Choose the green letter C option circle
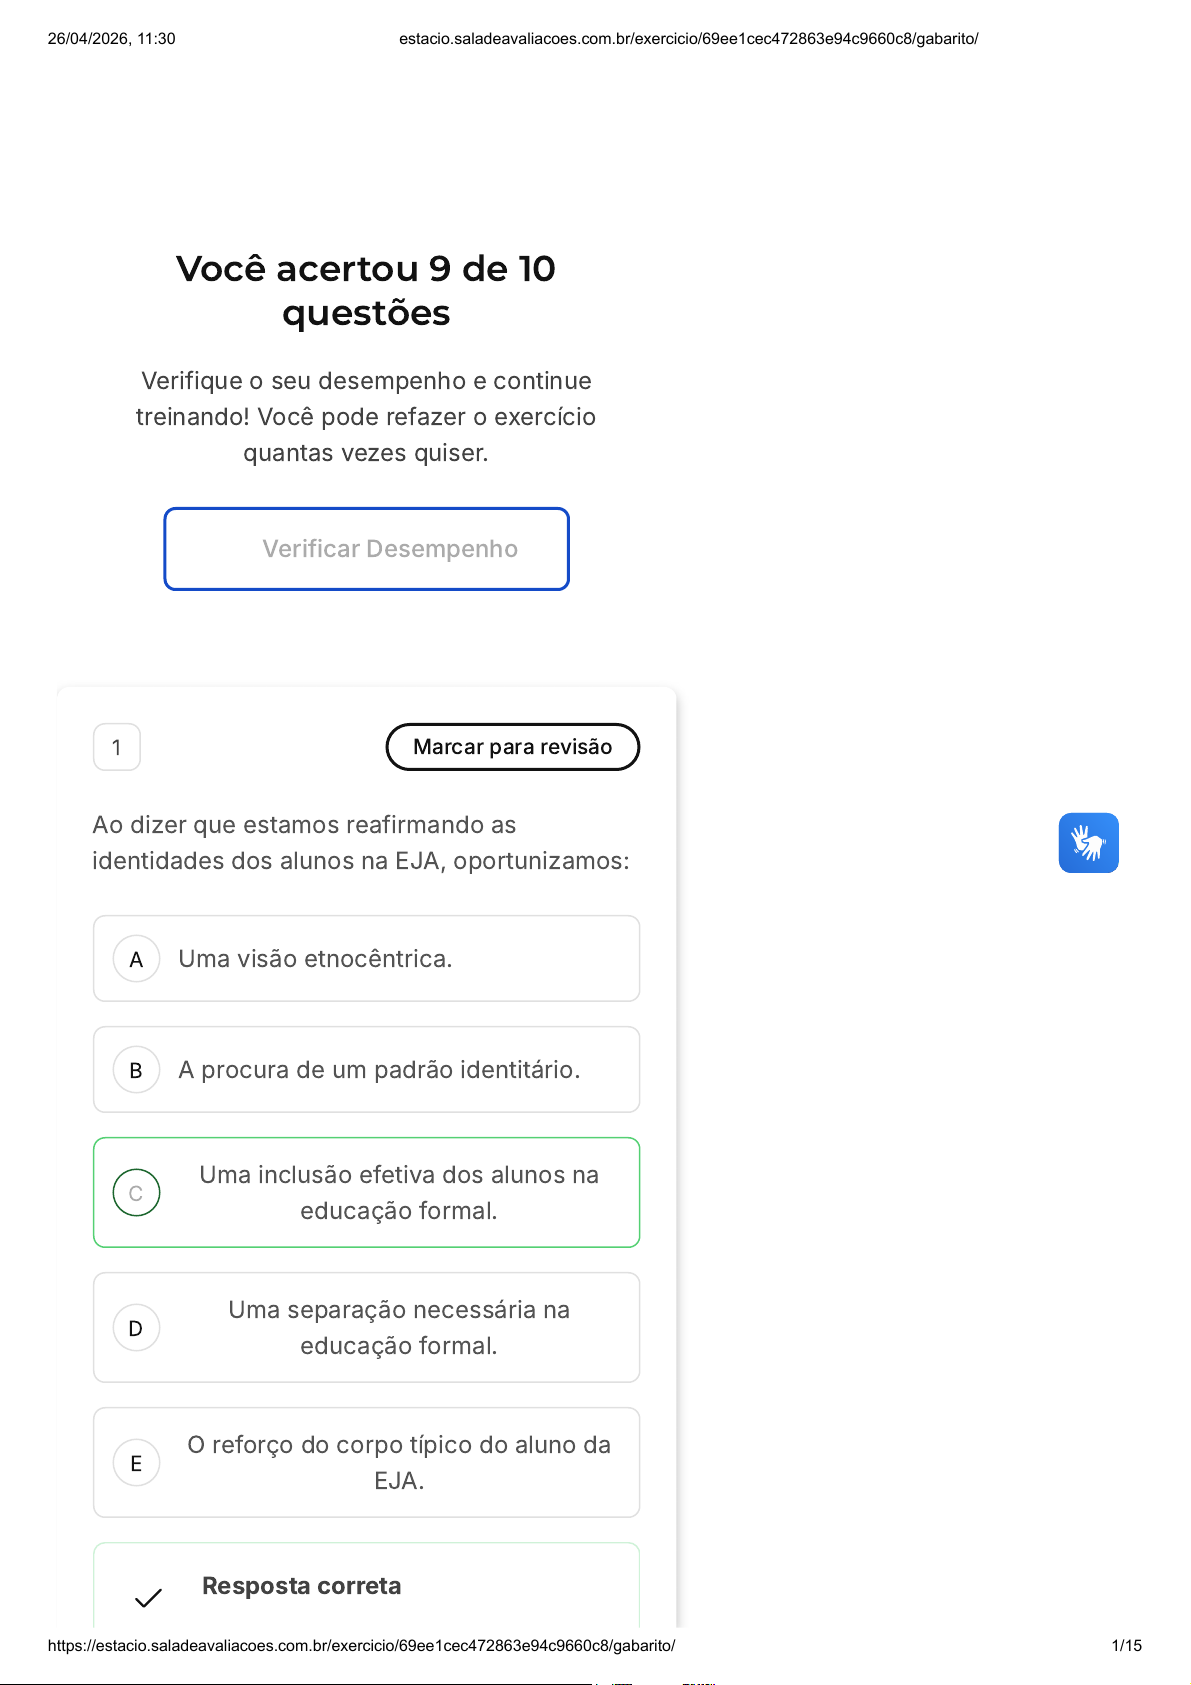Viewport: 1191px width, 1685px height. point(136,1193)
